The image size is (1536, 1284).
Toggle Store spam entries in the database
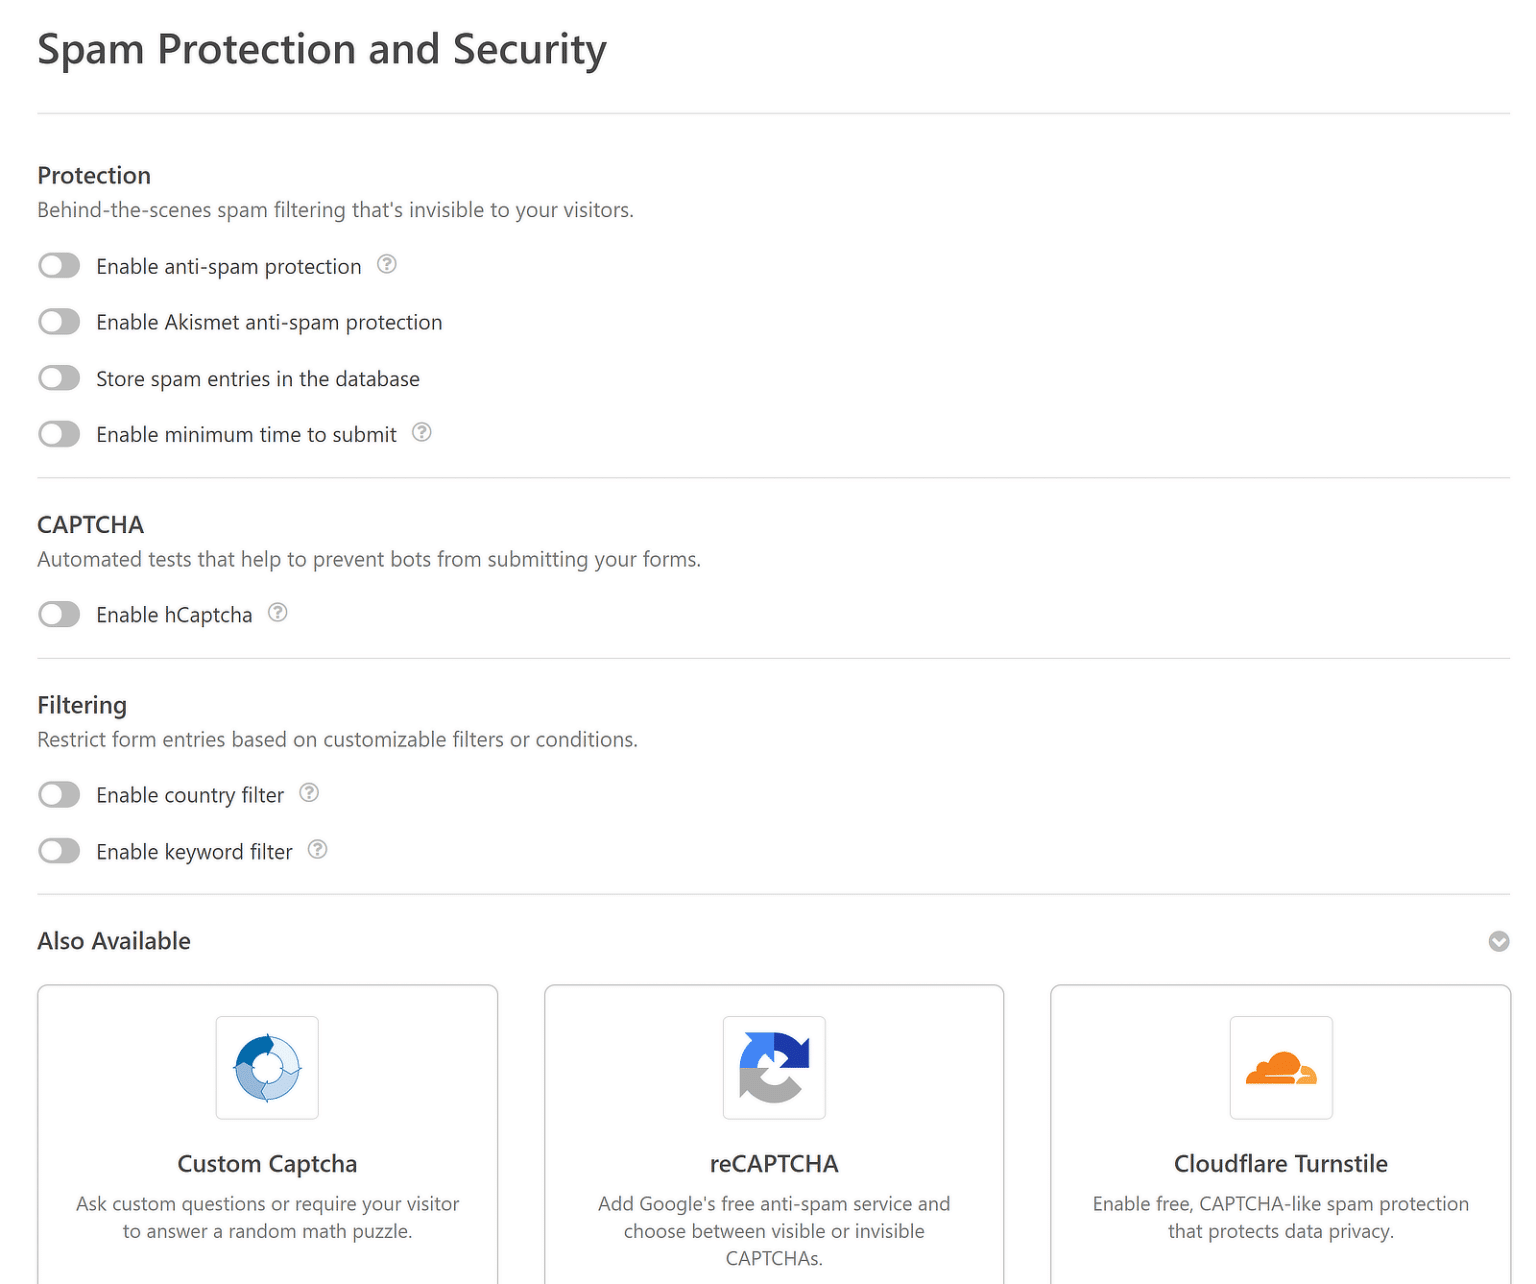[x=59, y=378]
